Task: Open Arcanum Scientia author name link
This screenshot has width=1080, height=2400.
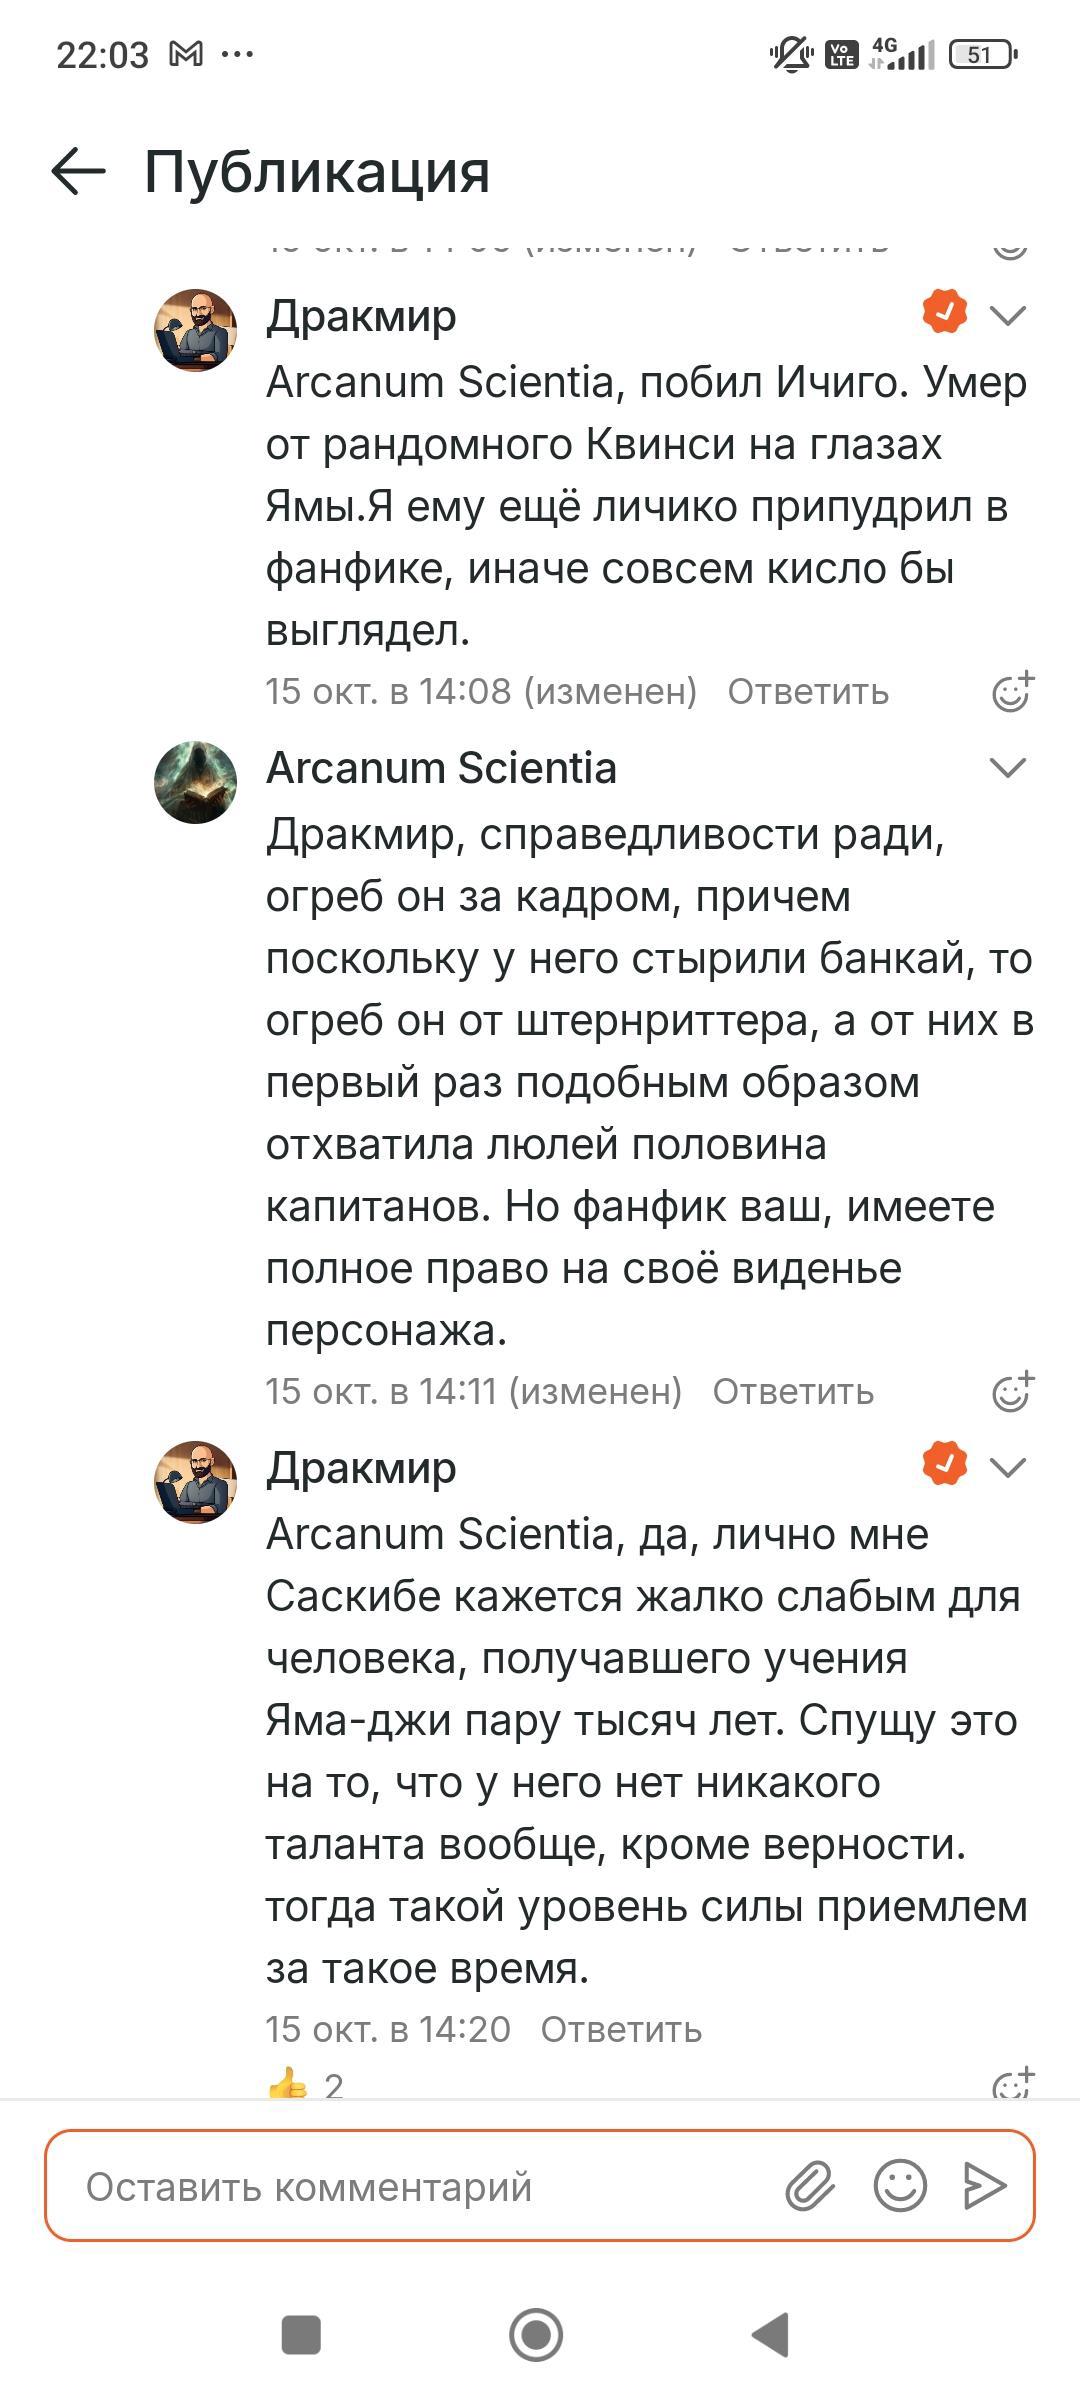Action: coord(441,768)
